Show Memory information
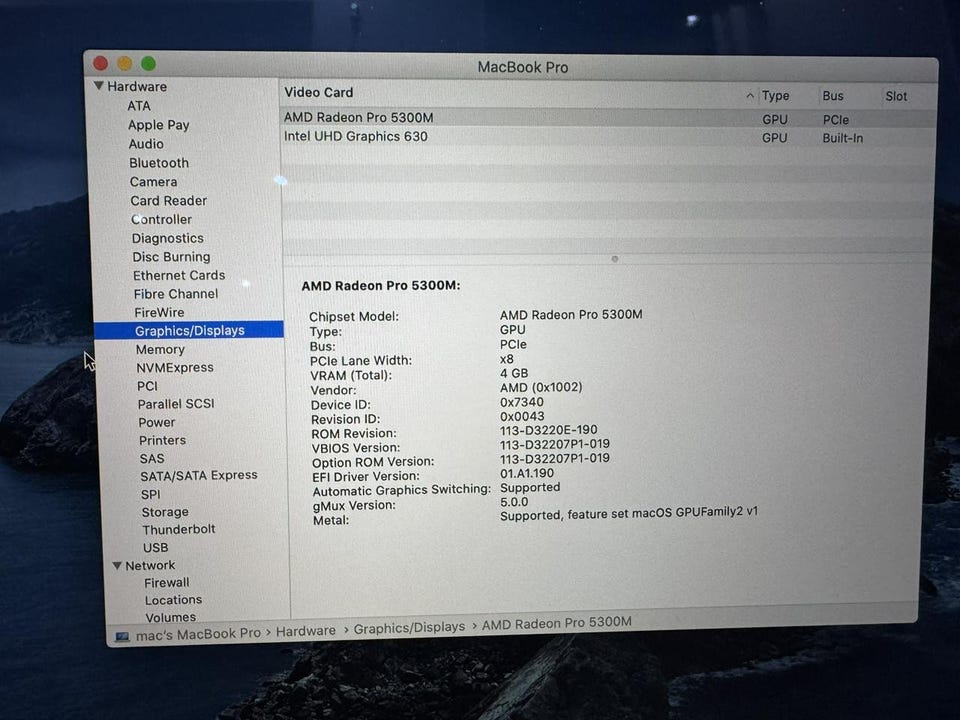This screenshot has width=960, height=720. point(160,350)
